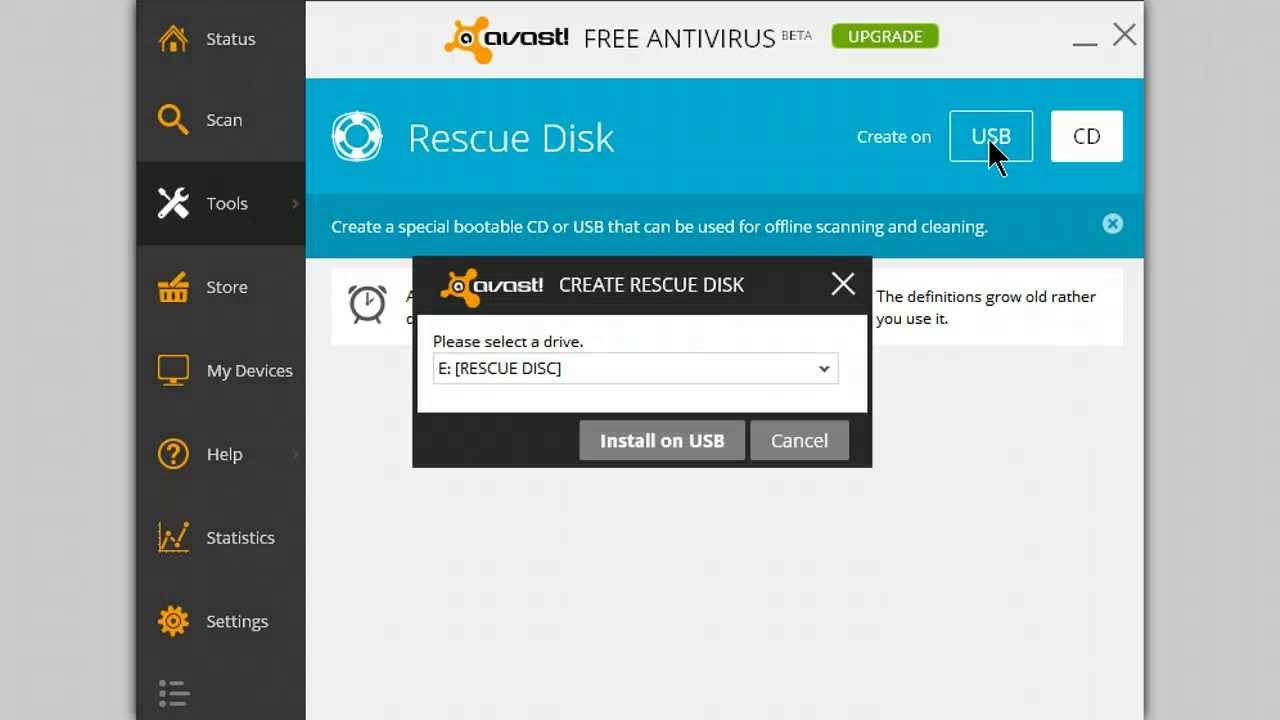Viewport: 1280px width, 720px height.
Task: Choose CD as creation target
Action: [x=1087, y=136]
